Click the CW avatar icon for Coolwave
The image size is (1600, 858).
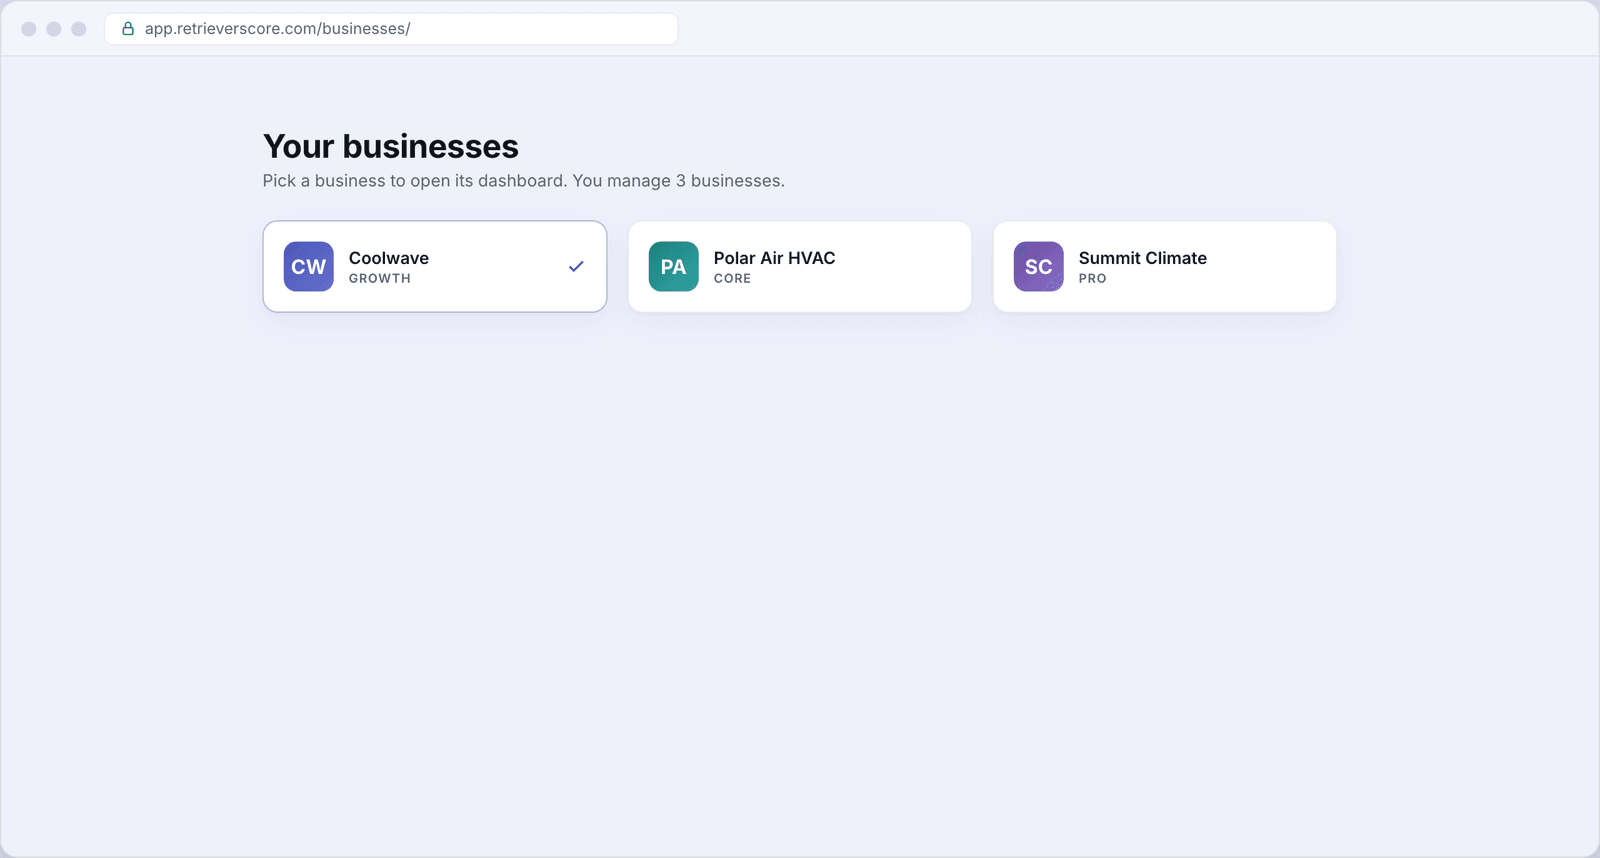click(x=309, y=267)
